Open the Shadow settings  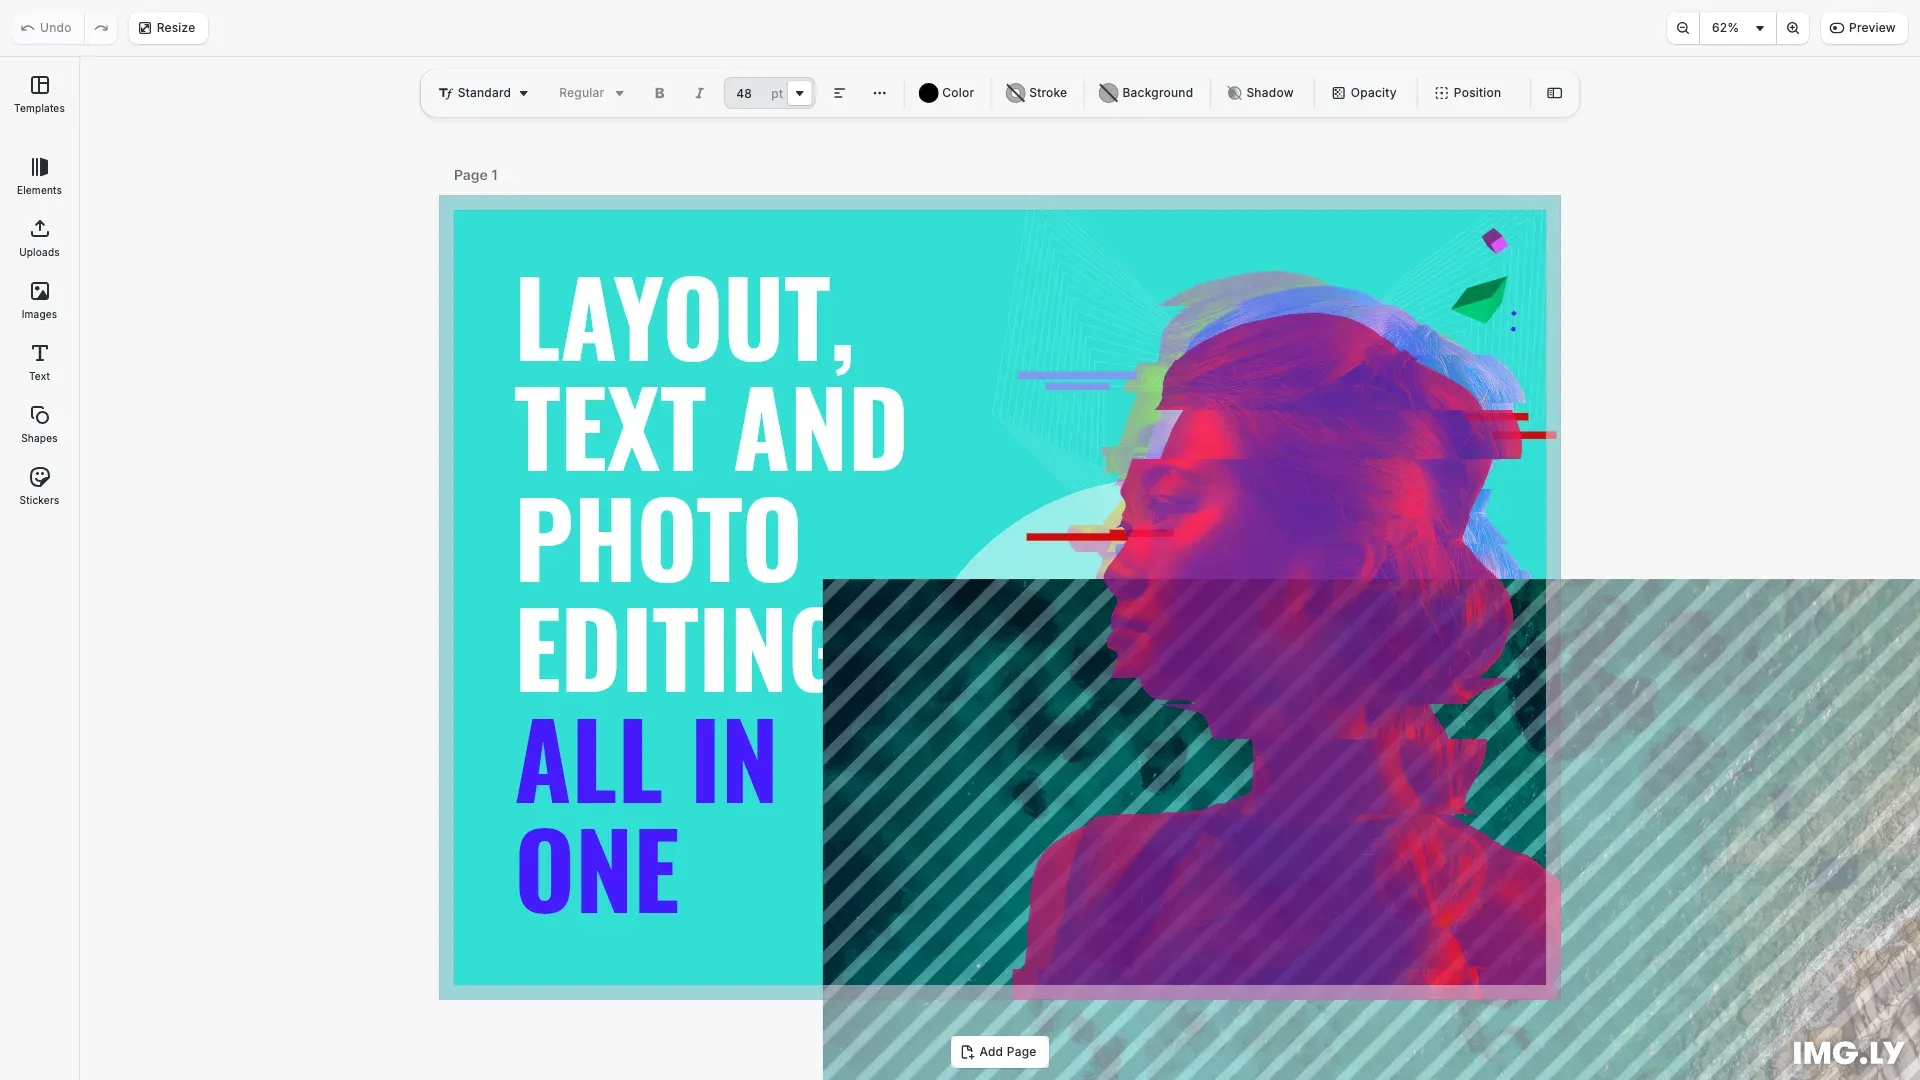coord(1261,93)
